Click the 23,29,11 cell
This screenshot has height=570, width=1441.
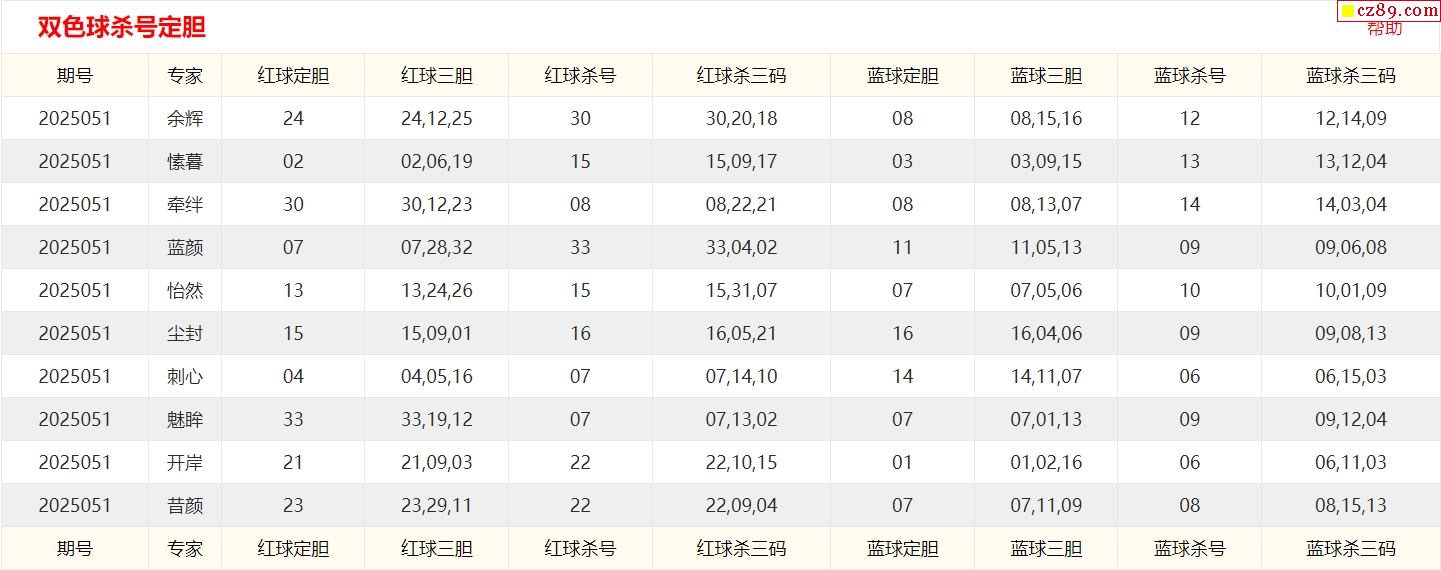pyautogui.click(x=437, y=506)
